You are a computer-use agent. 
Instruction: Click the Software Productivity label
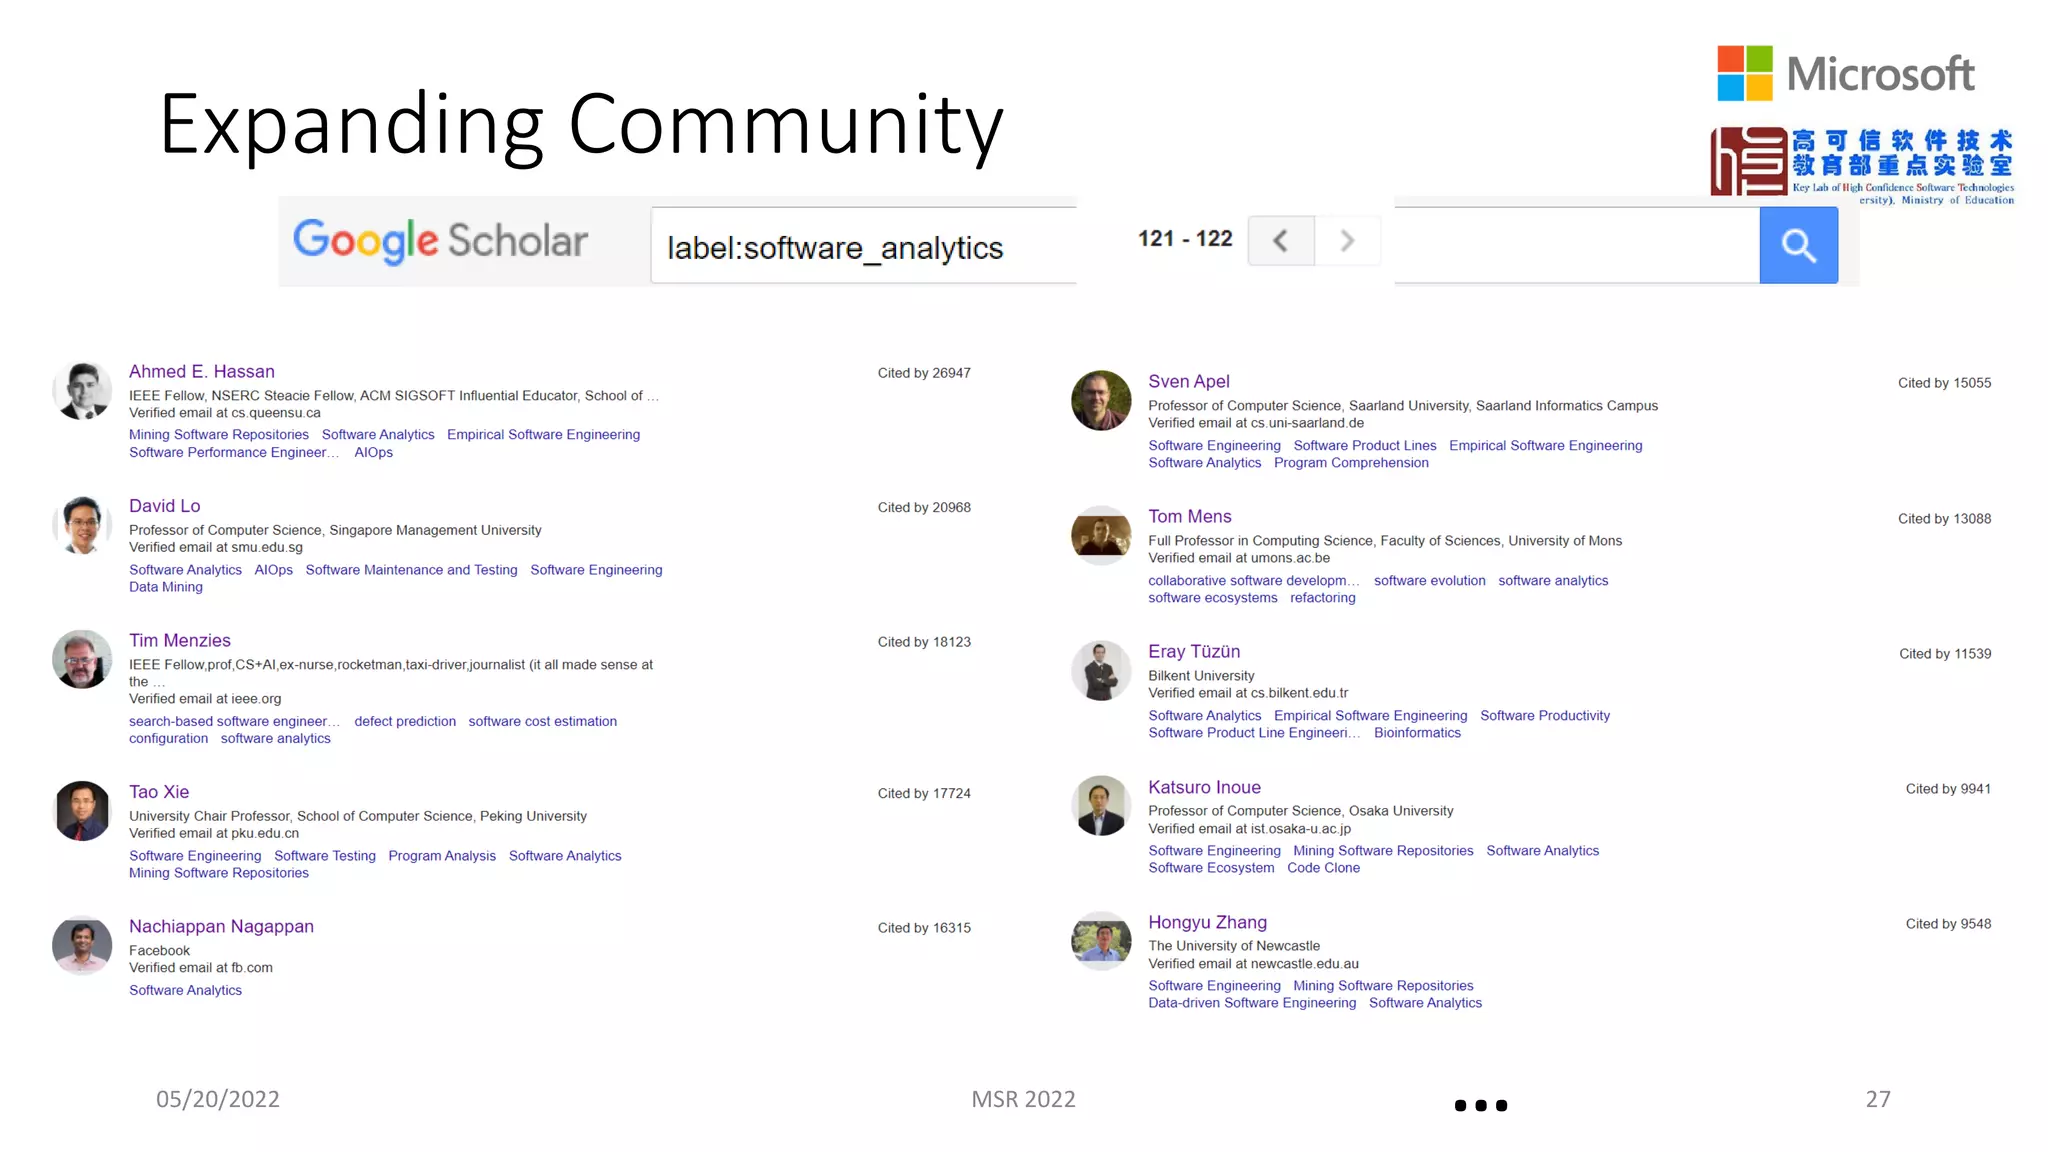tap(1545, 715)
